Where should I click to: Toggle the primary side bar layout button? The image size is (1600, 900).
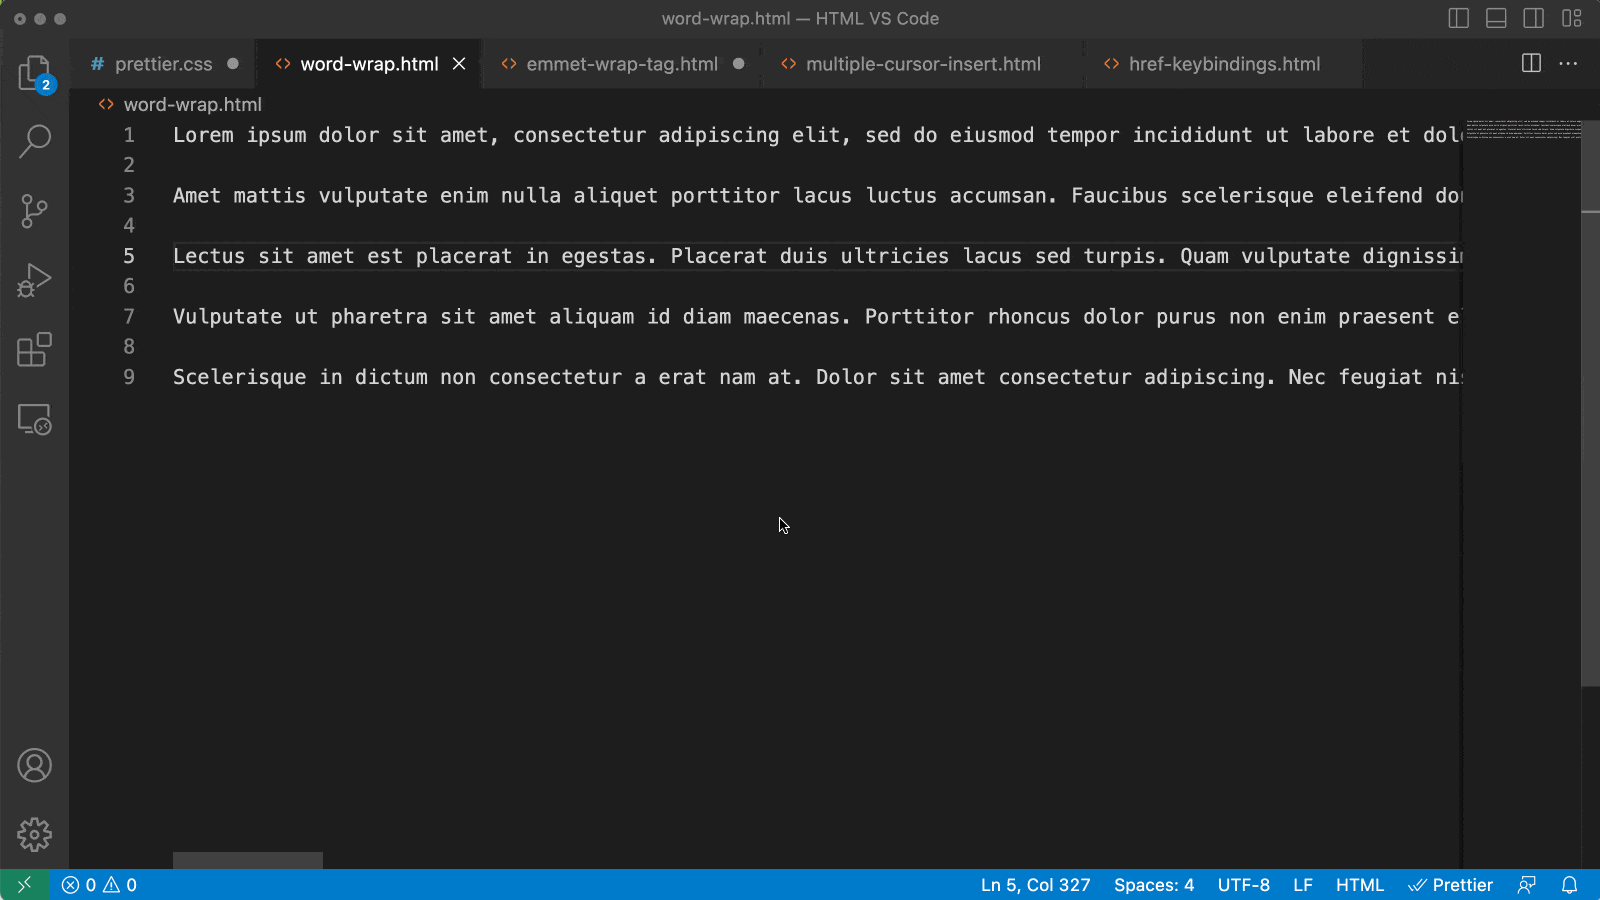point(1458,19)
